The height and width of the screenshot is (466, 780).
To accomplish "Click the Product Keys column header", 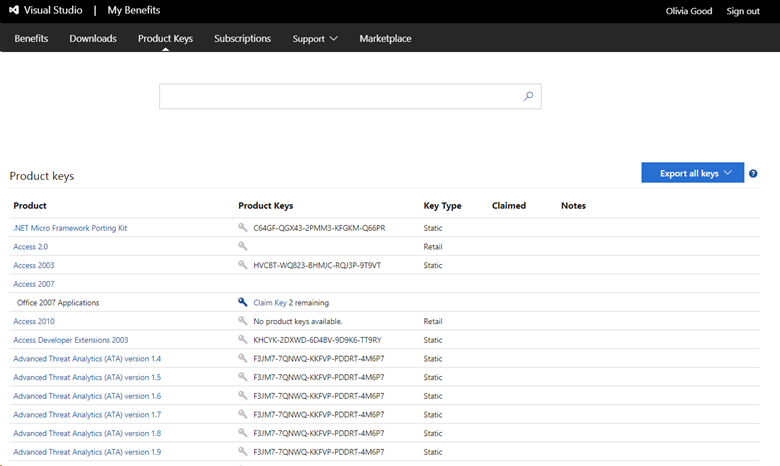I will pos(266,205).
